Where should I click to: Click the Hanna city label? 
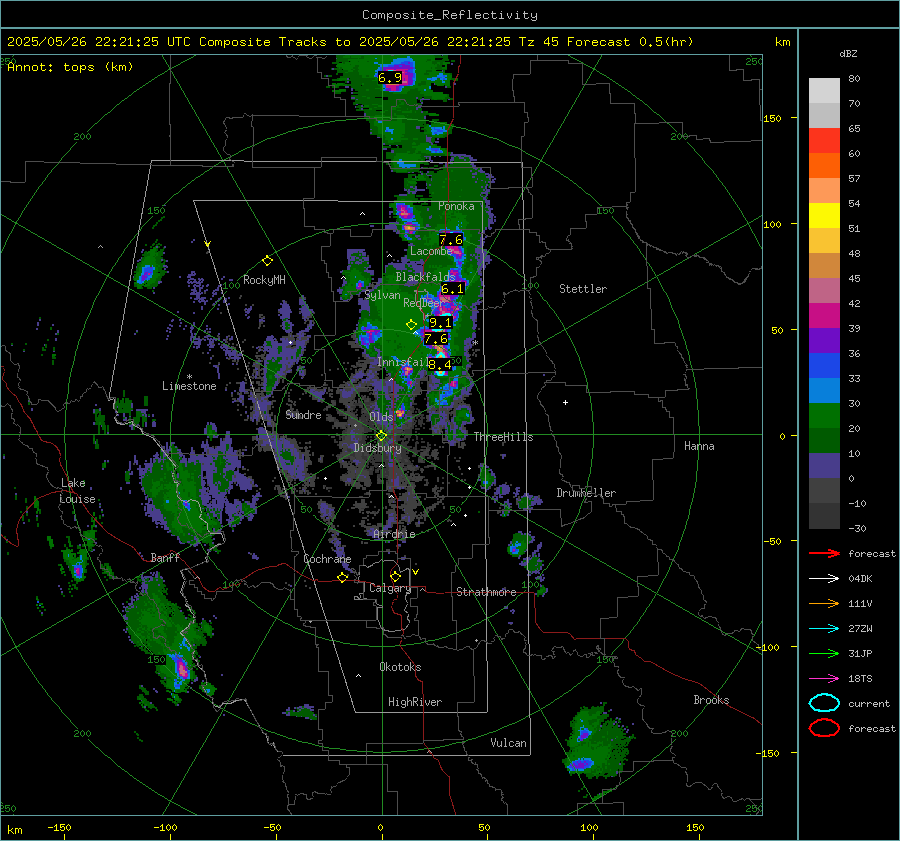699,446
